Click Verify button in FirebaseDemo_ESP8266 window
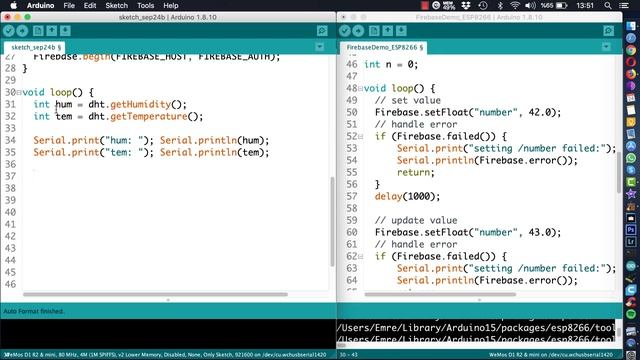Screen dimensions: 640x360 click(345, 31)
